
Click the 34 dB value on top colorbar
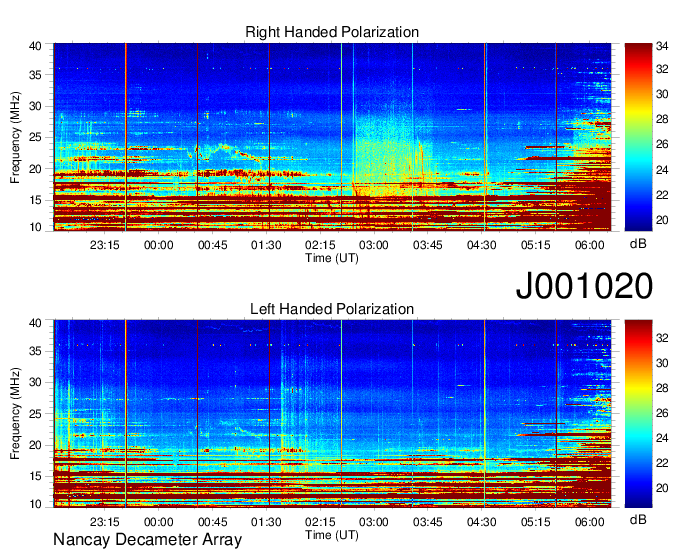tap(662, 46)
